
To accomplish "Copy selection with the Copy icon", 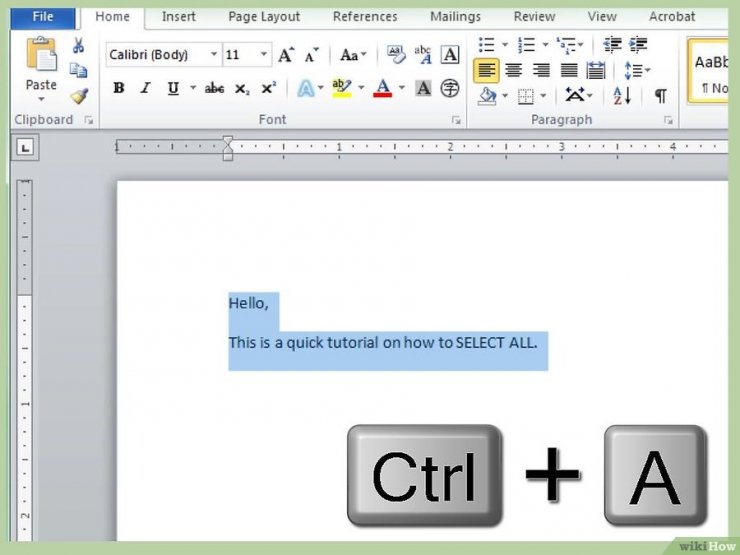I will click(78, 70).
